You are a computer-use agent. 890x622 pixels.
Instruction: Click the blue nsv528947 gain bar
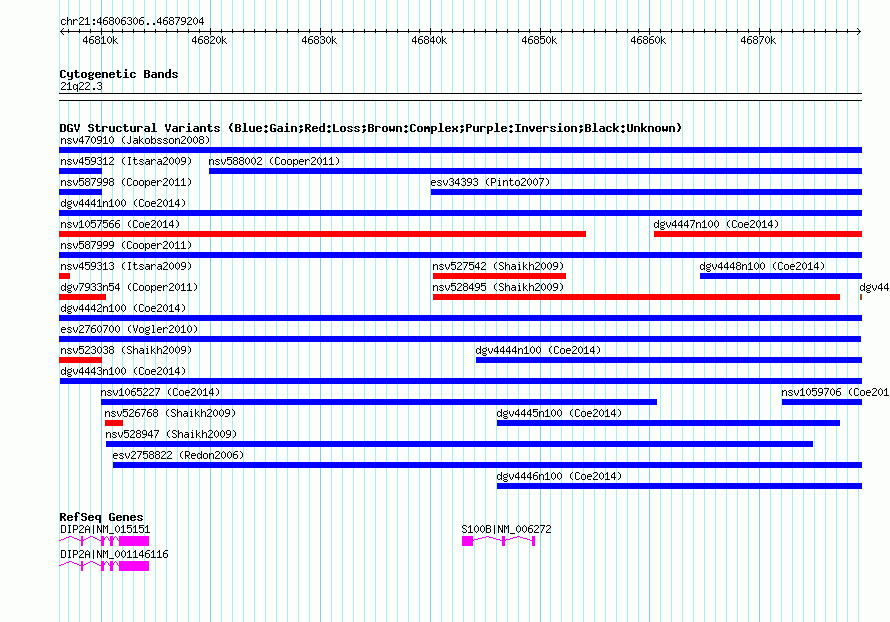(459, 444)
